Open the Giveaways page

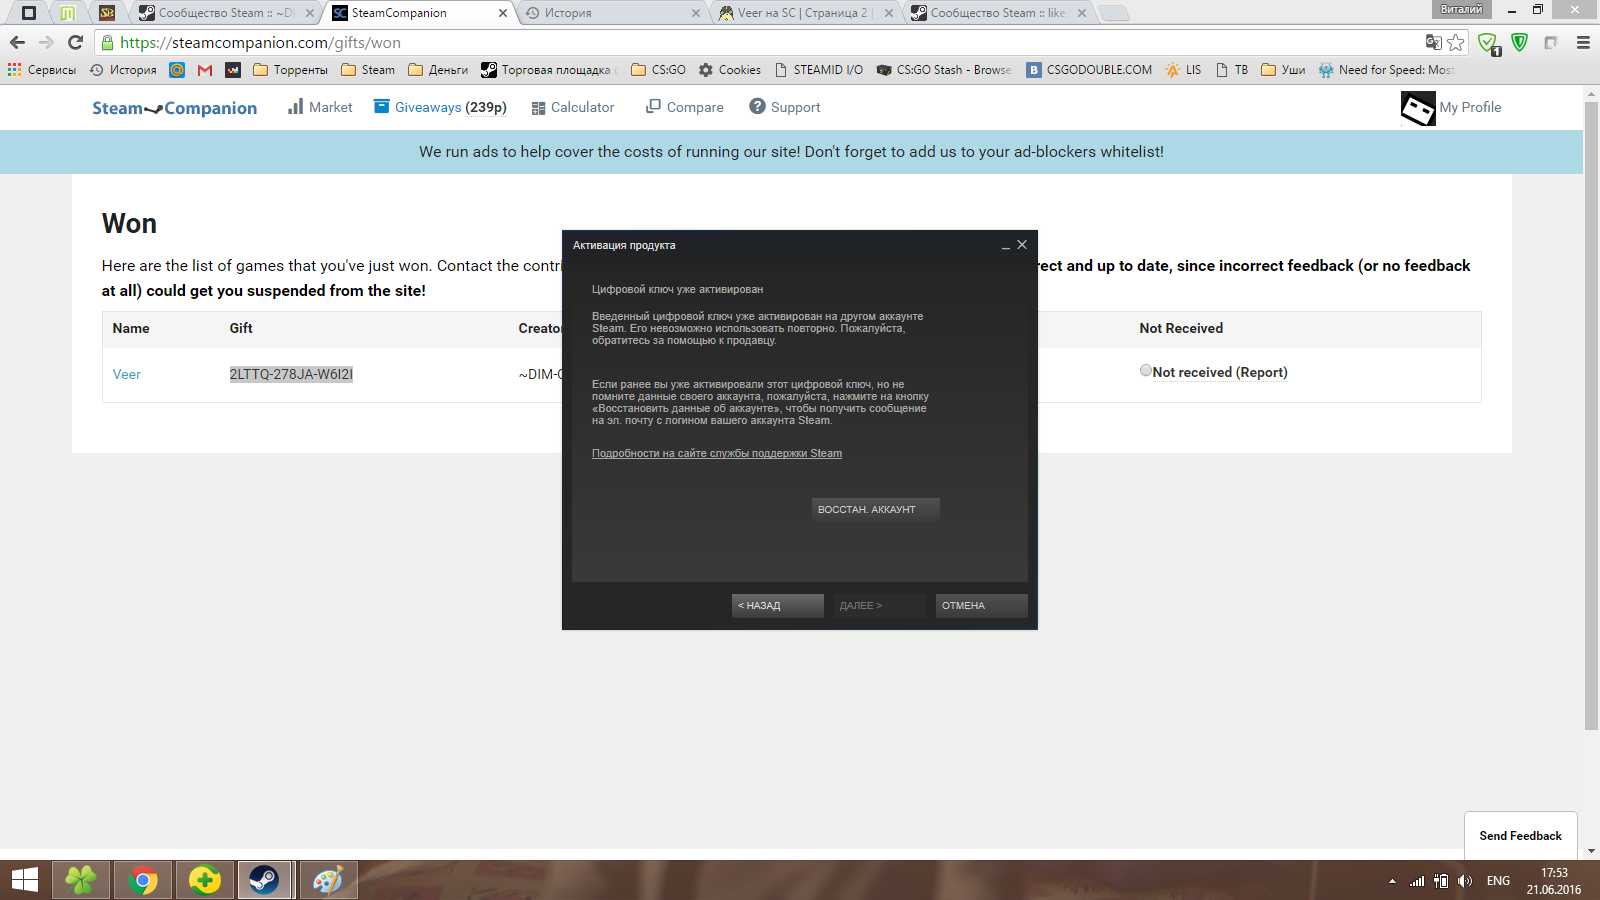440,107
